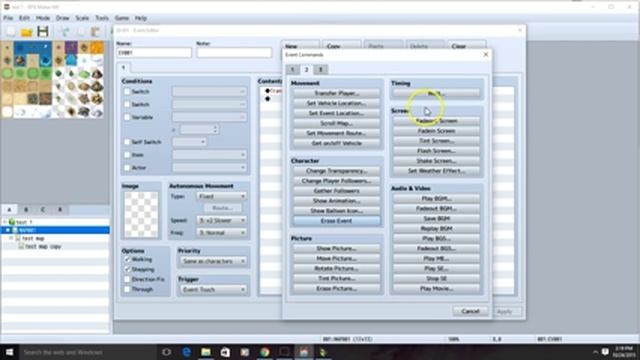
Task: Check the Through option
Action: [x=127, y=289]
